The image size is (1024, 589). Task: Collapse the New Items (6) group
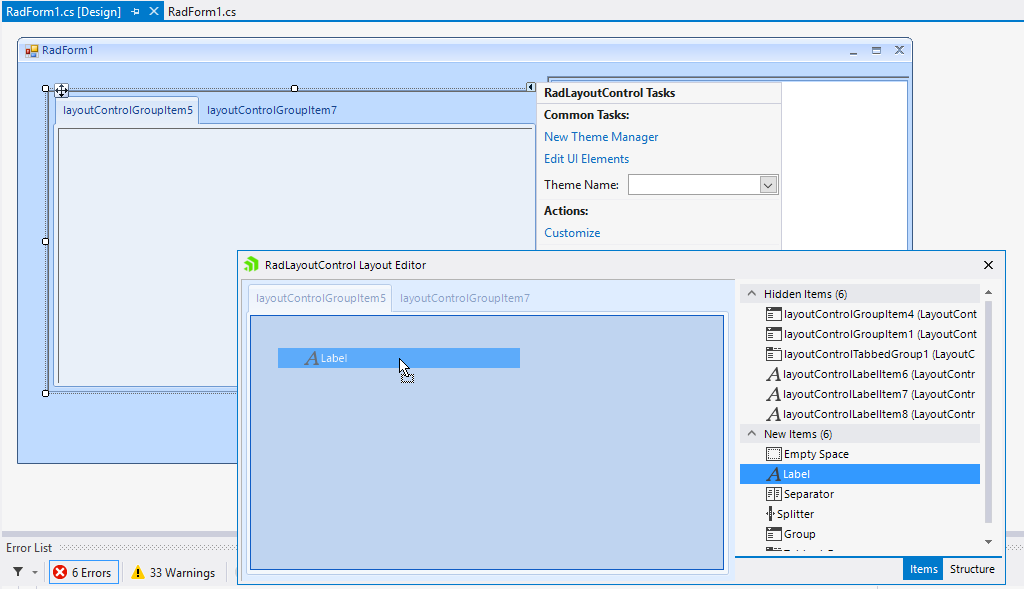[x=752, y=434]
